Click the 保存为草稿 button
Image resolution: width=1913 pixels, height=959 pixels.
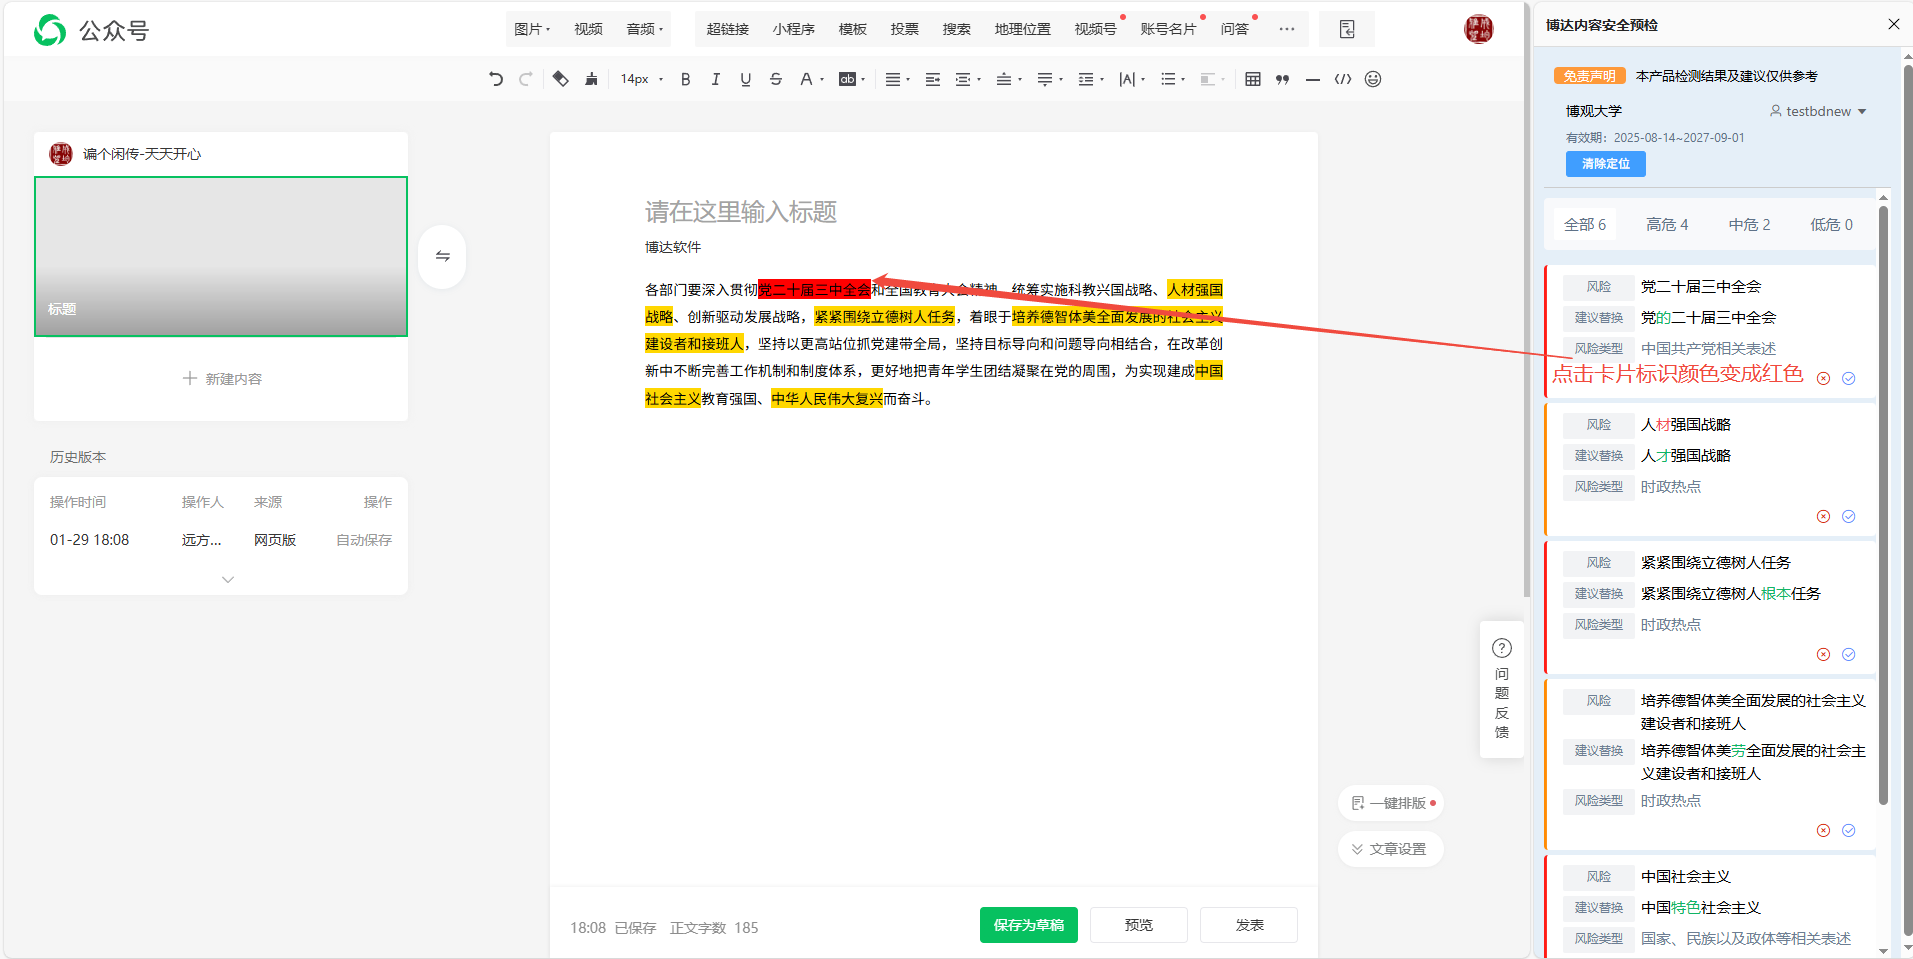coord(1028,925)
